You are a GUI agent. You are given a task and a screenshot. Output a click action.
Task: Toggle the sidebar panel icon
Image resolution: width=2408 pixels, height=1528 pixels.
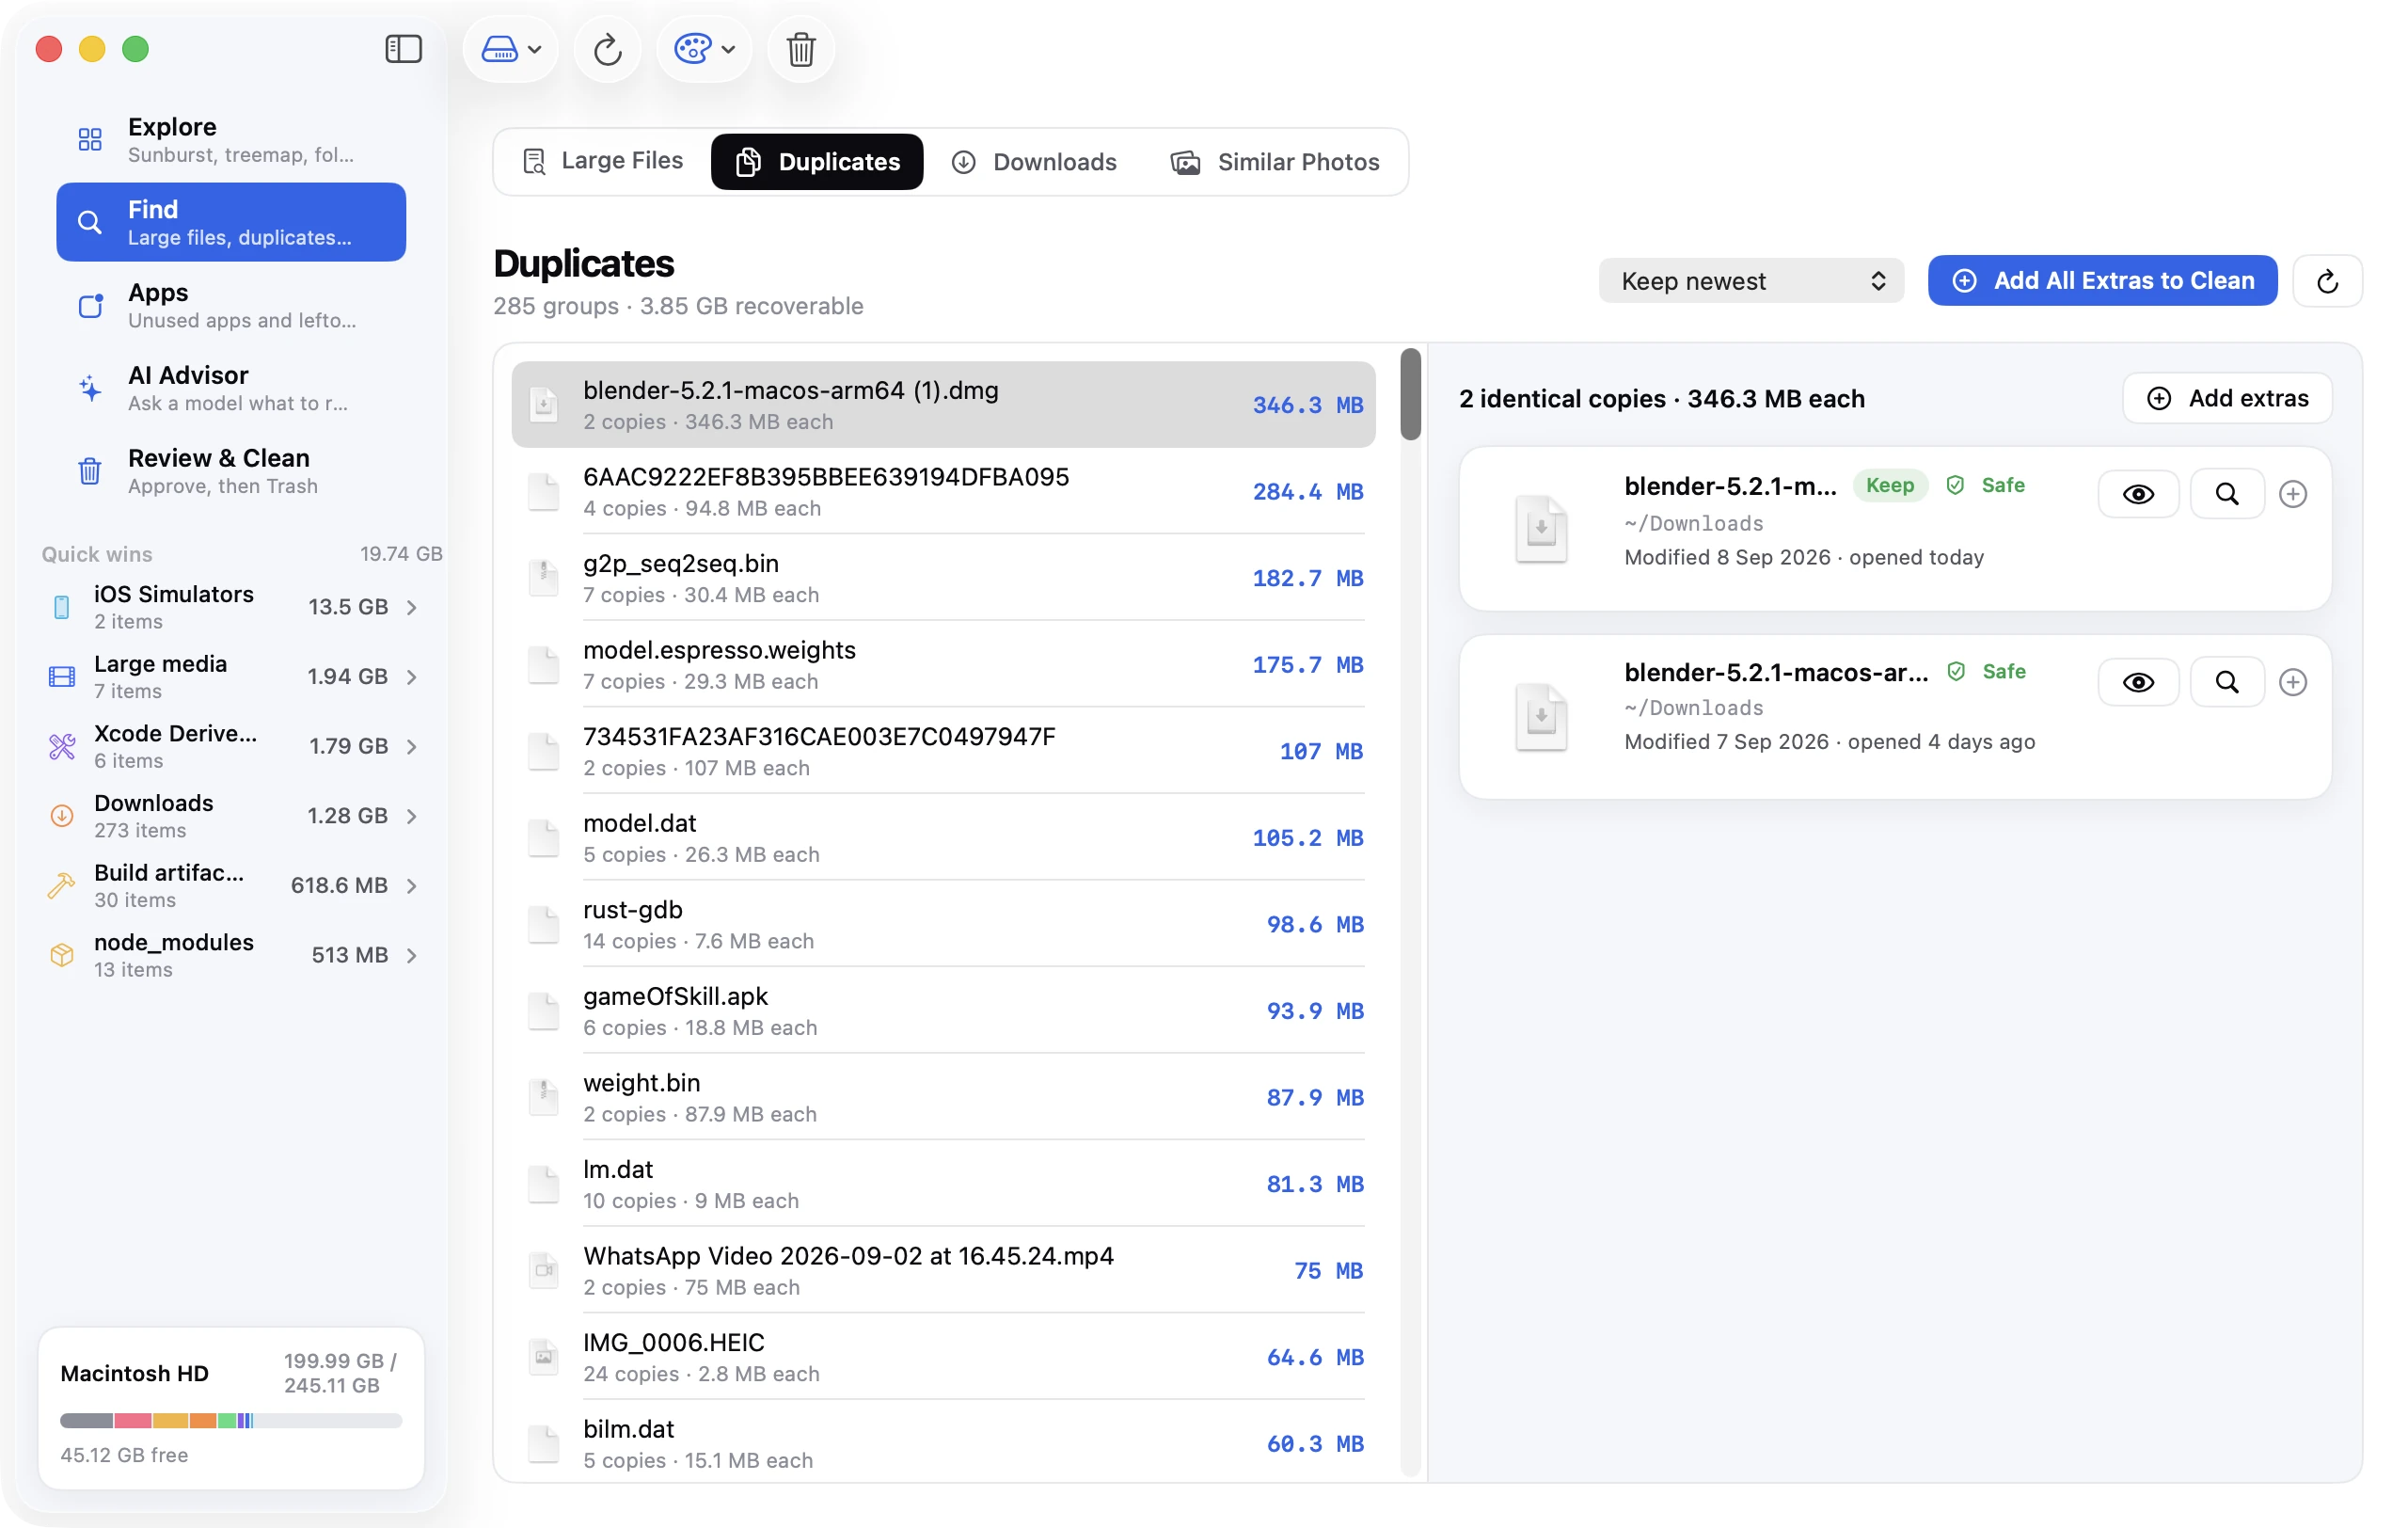point(403,49)
